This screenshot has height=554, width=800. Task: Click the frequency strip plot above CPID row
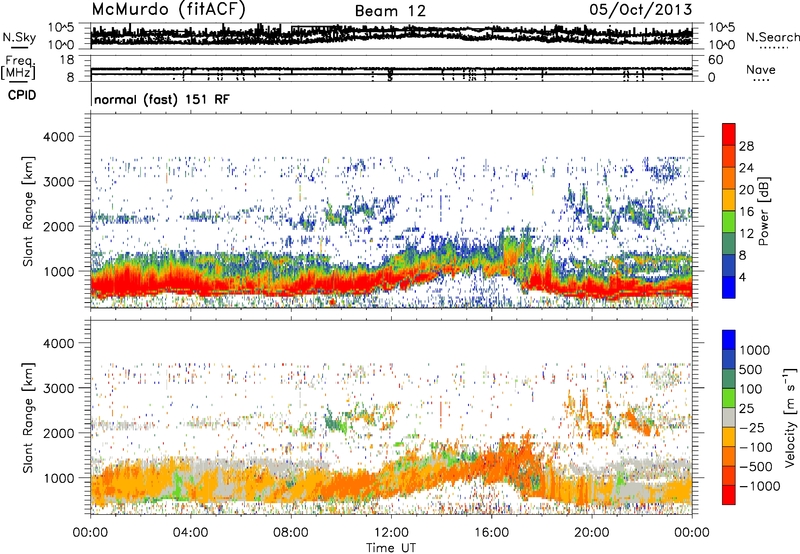coord(391,69)
